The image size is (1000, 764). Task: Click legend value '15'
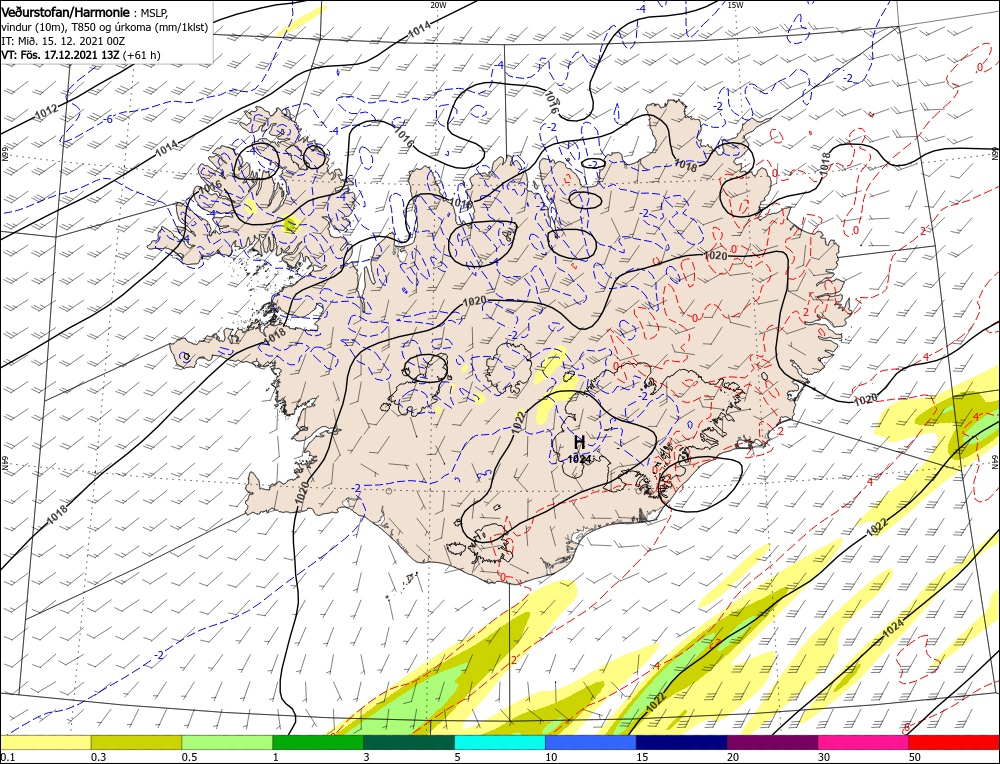click(x=642, y=757)
